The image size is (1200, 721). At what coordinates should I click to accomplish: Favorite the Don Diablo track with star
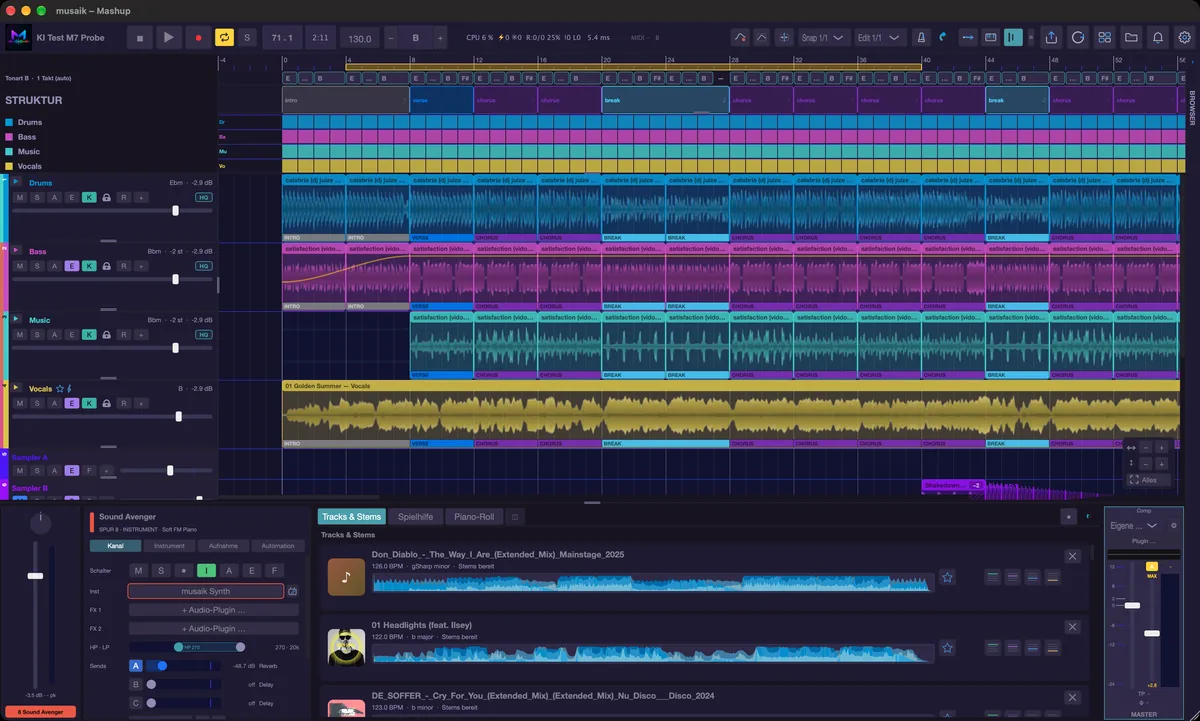point(948,577)
